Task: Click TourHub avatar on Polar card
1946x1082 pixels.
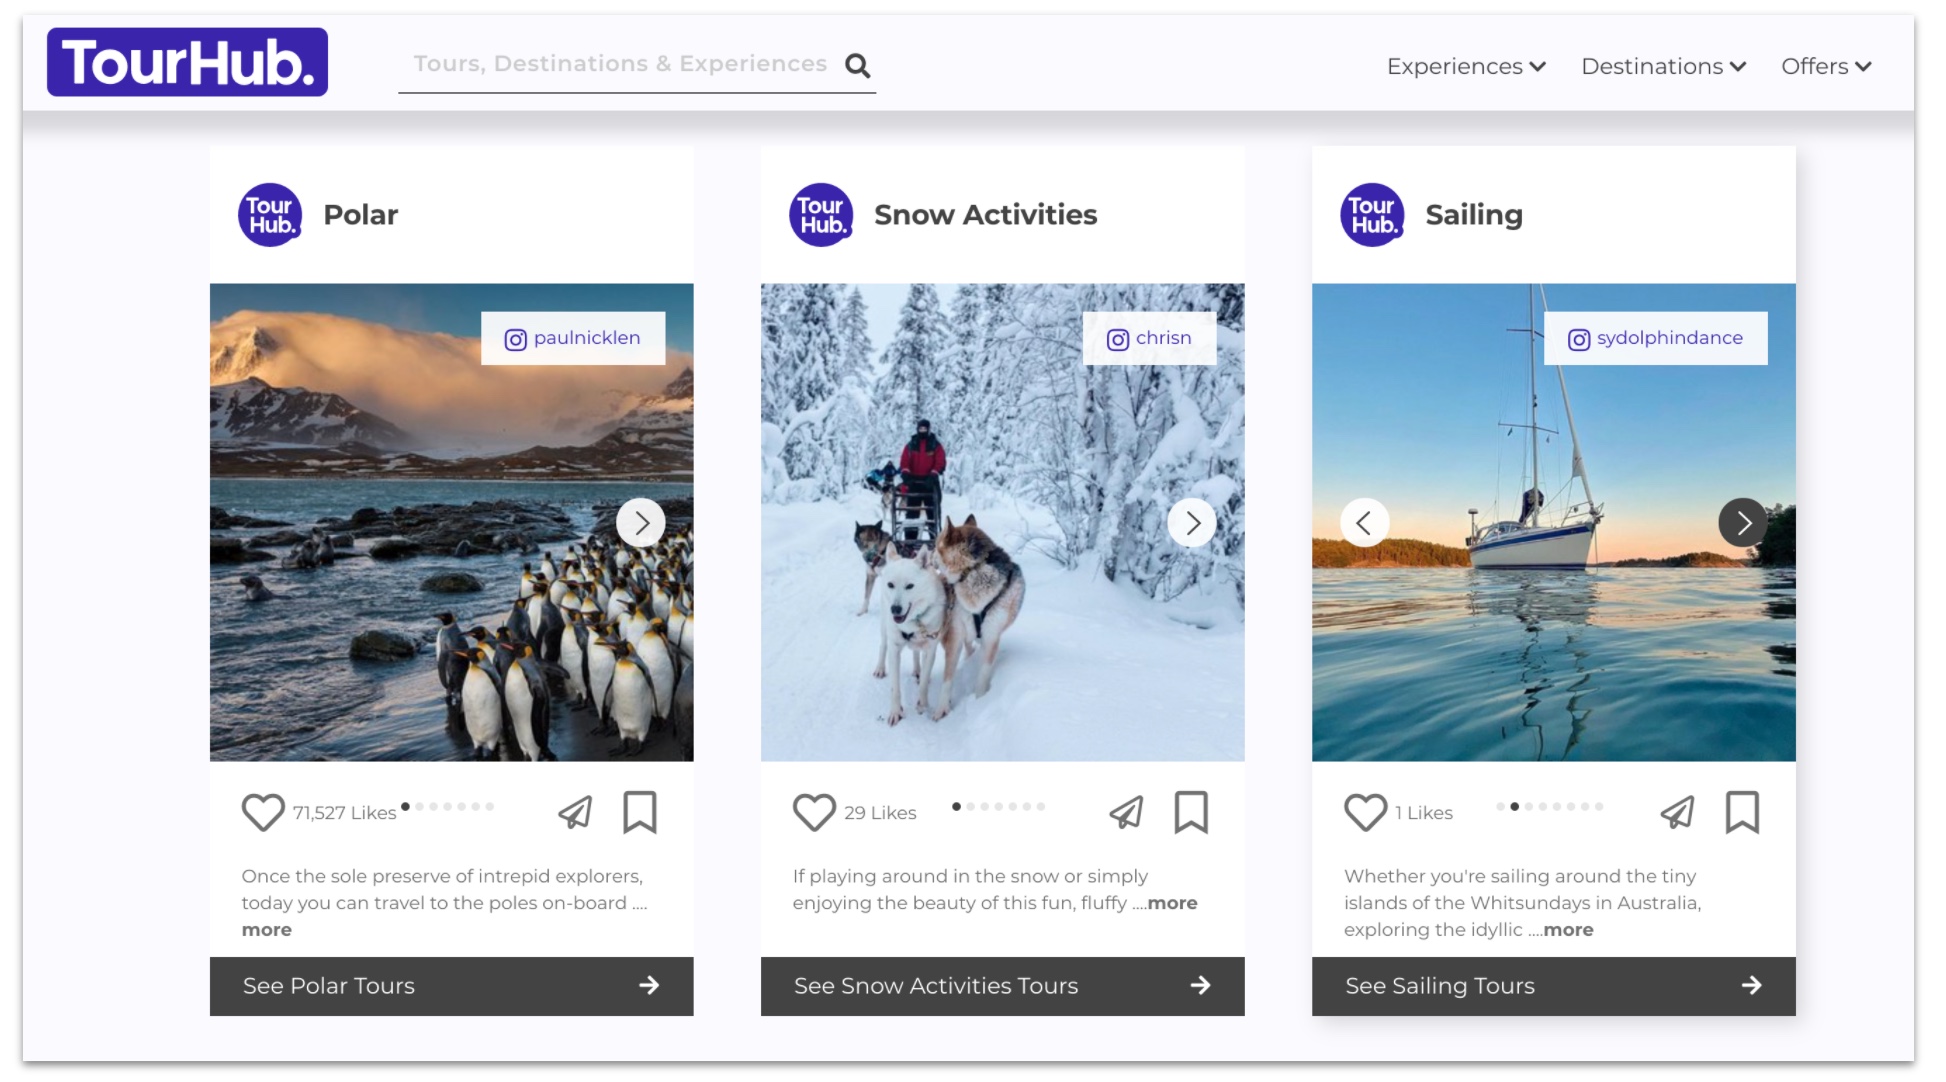Action: click(x=270, y=214)
